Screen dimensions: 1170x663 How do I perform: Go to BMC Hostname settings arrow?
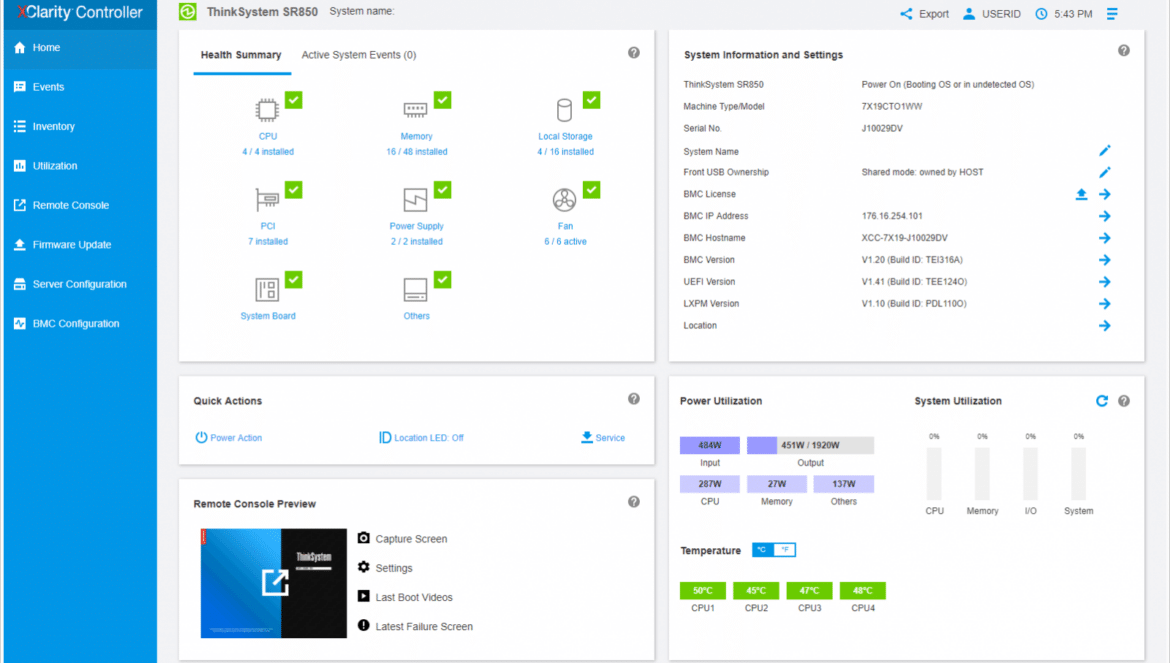coord(1104,238)
